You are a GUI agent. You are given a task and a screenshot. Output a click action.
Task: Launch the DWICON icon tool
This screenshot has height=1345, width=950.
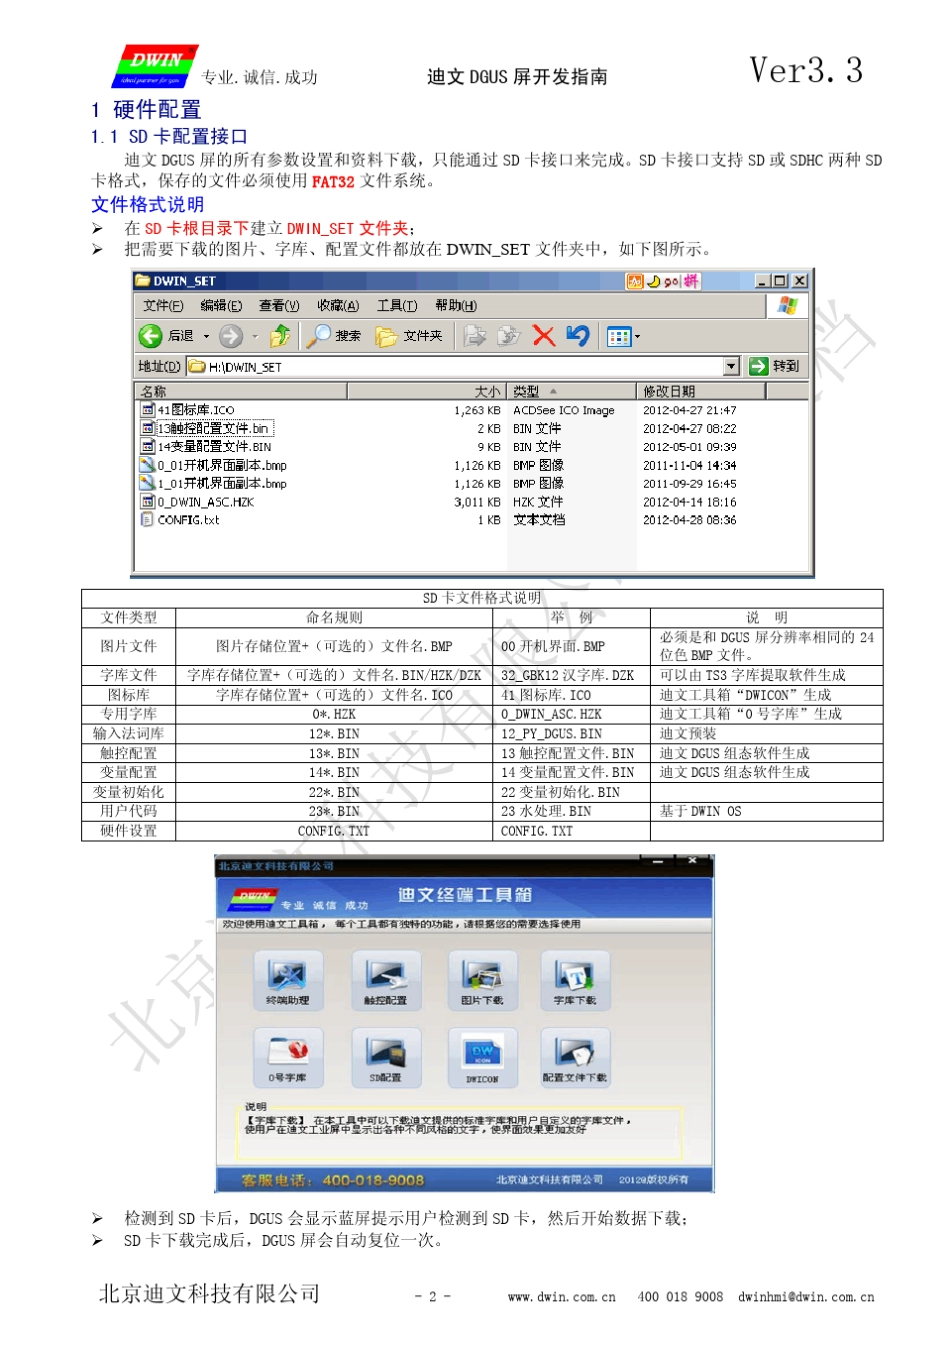482,1056
